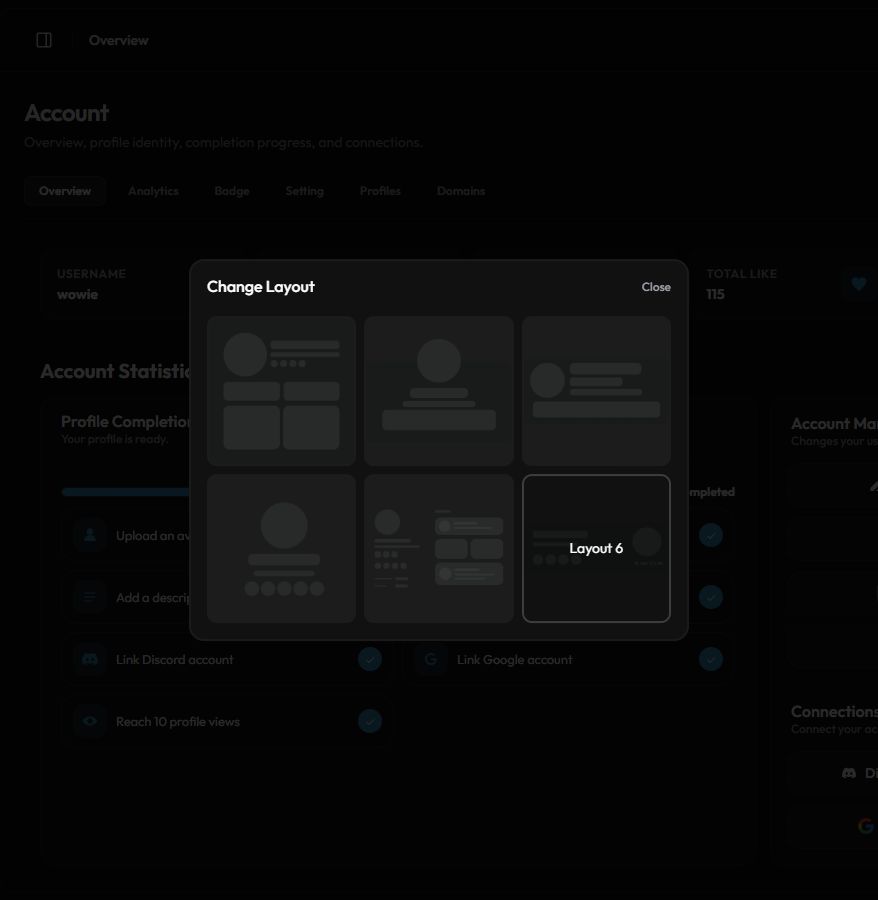Toggle the sidebar panel icon

point(44,40)
